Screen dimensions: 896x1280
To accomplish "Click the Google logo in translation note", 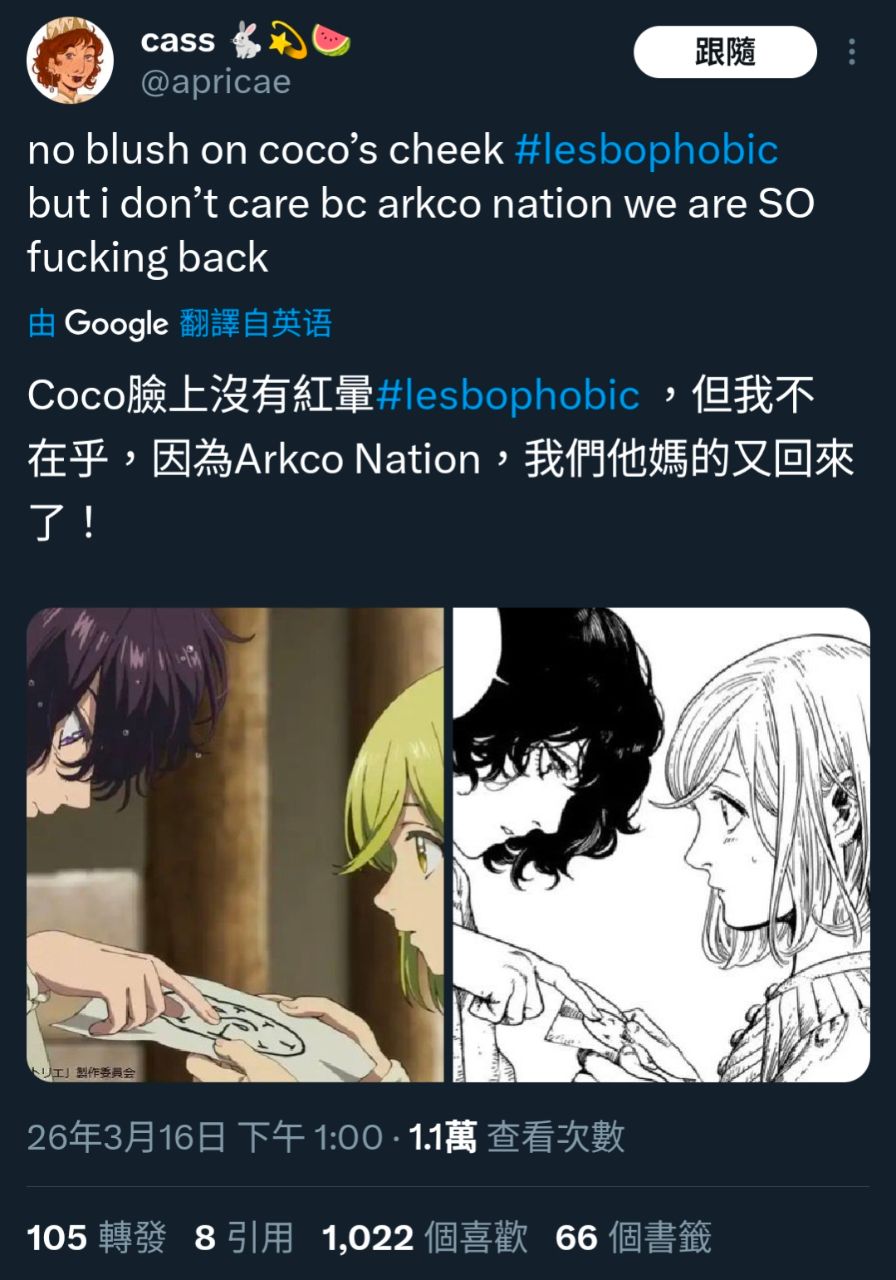I will coord(116,324).
